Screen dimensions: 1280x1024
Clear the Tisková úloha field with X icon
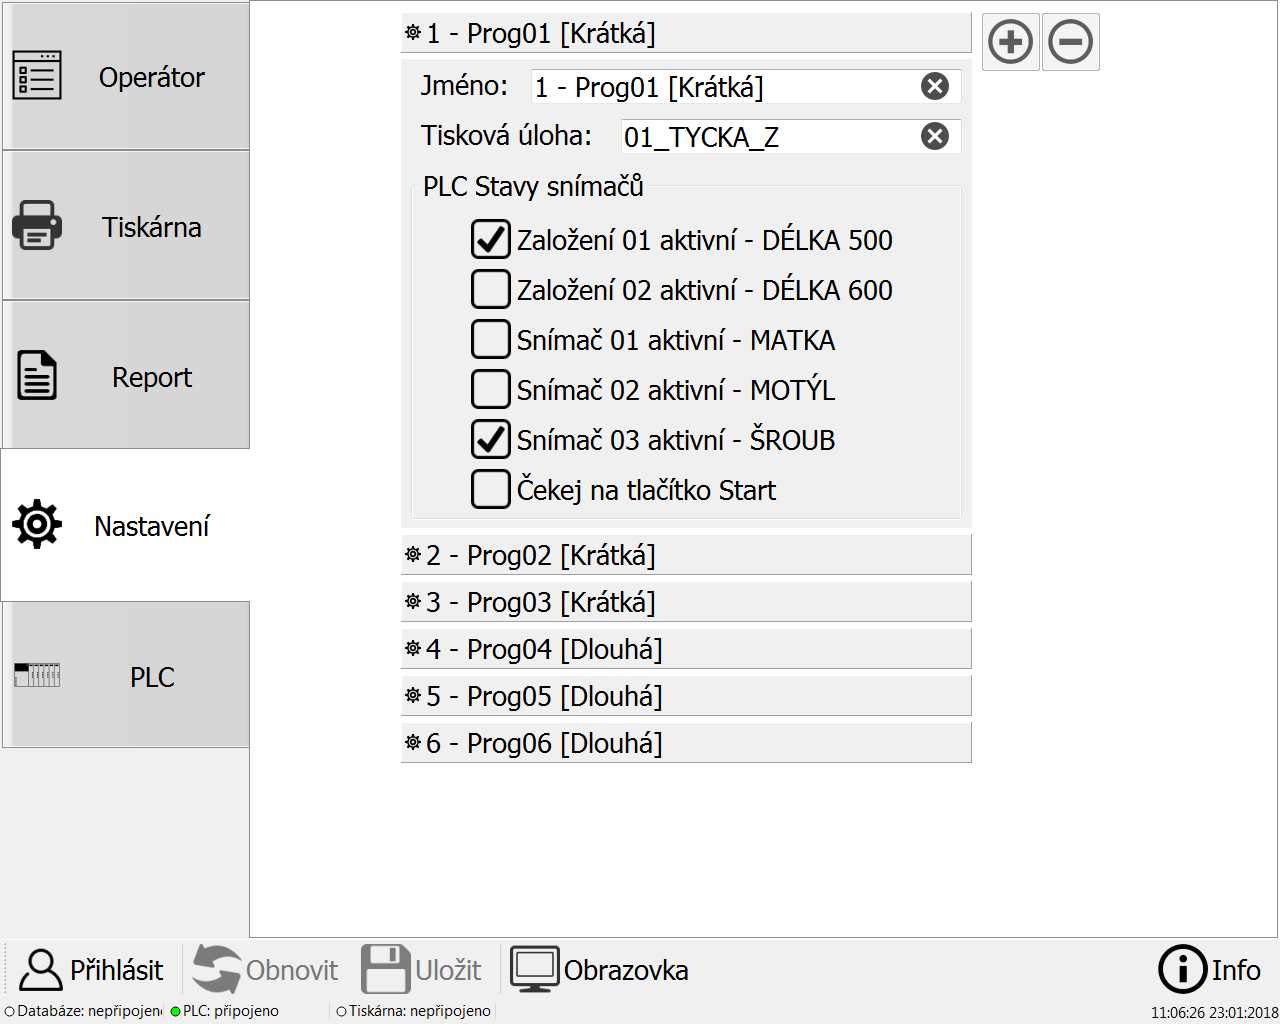(935, 136)
